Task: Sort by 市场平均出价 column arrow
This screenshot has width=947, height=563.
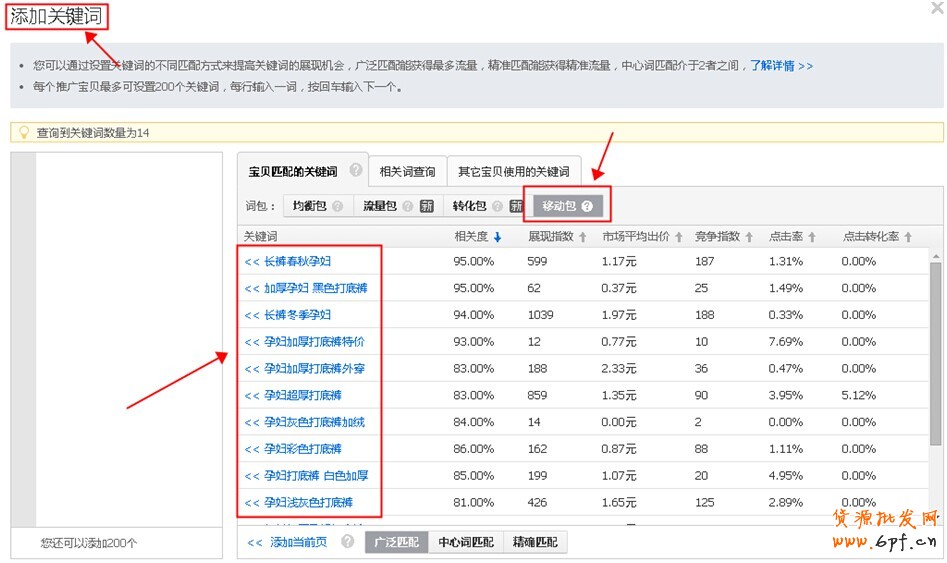Action: 679,237
